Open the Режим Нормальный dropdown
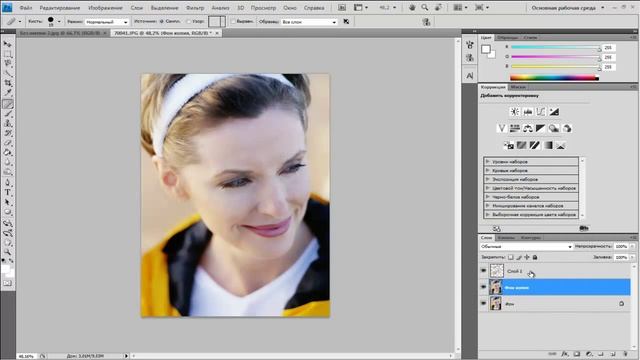 pyautogui.click(x=107, y=22)
